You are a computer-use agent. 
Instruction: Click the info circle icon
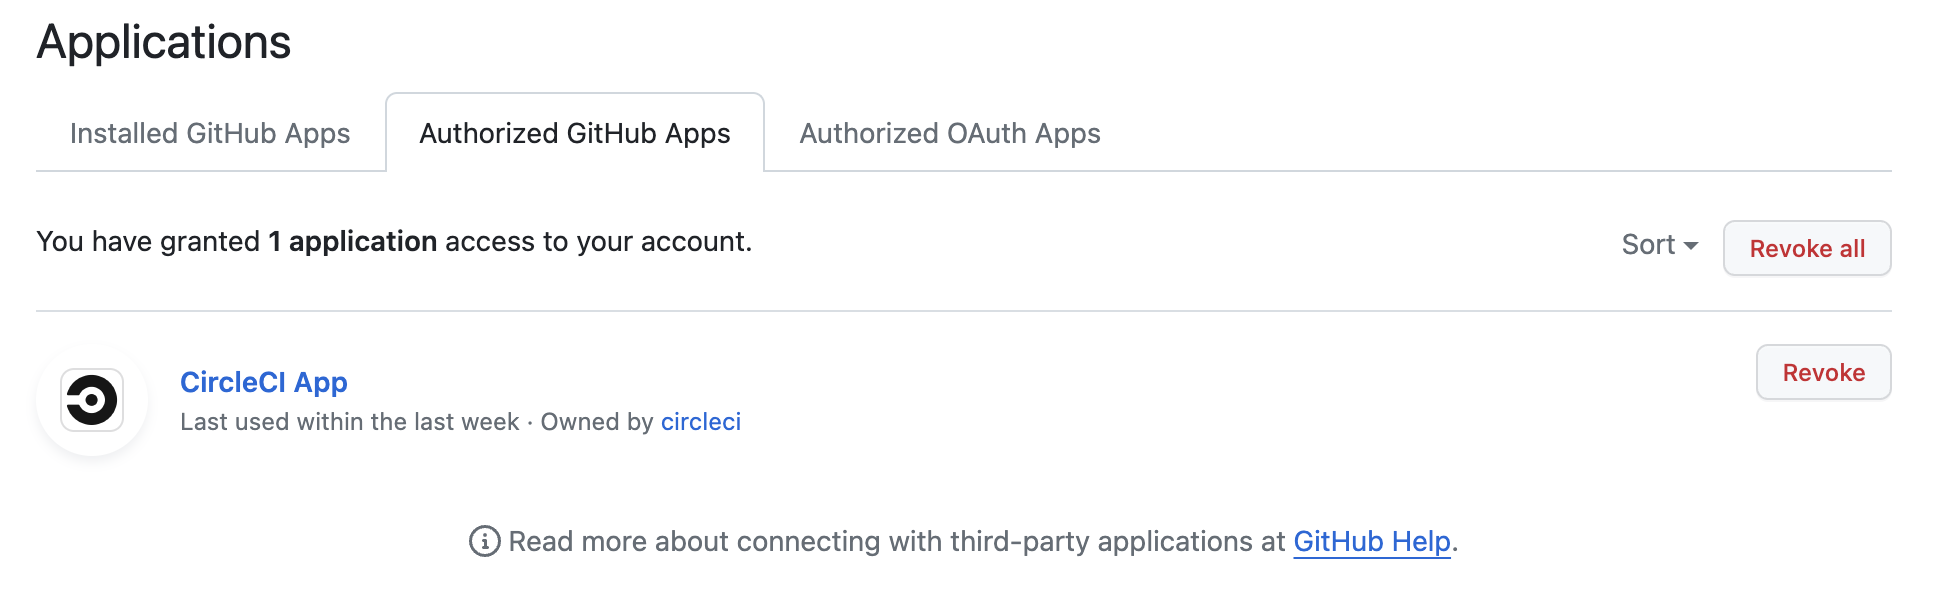(485, 541)
